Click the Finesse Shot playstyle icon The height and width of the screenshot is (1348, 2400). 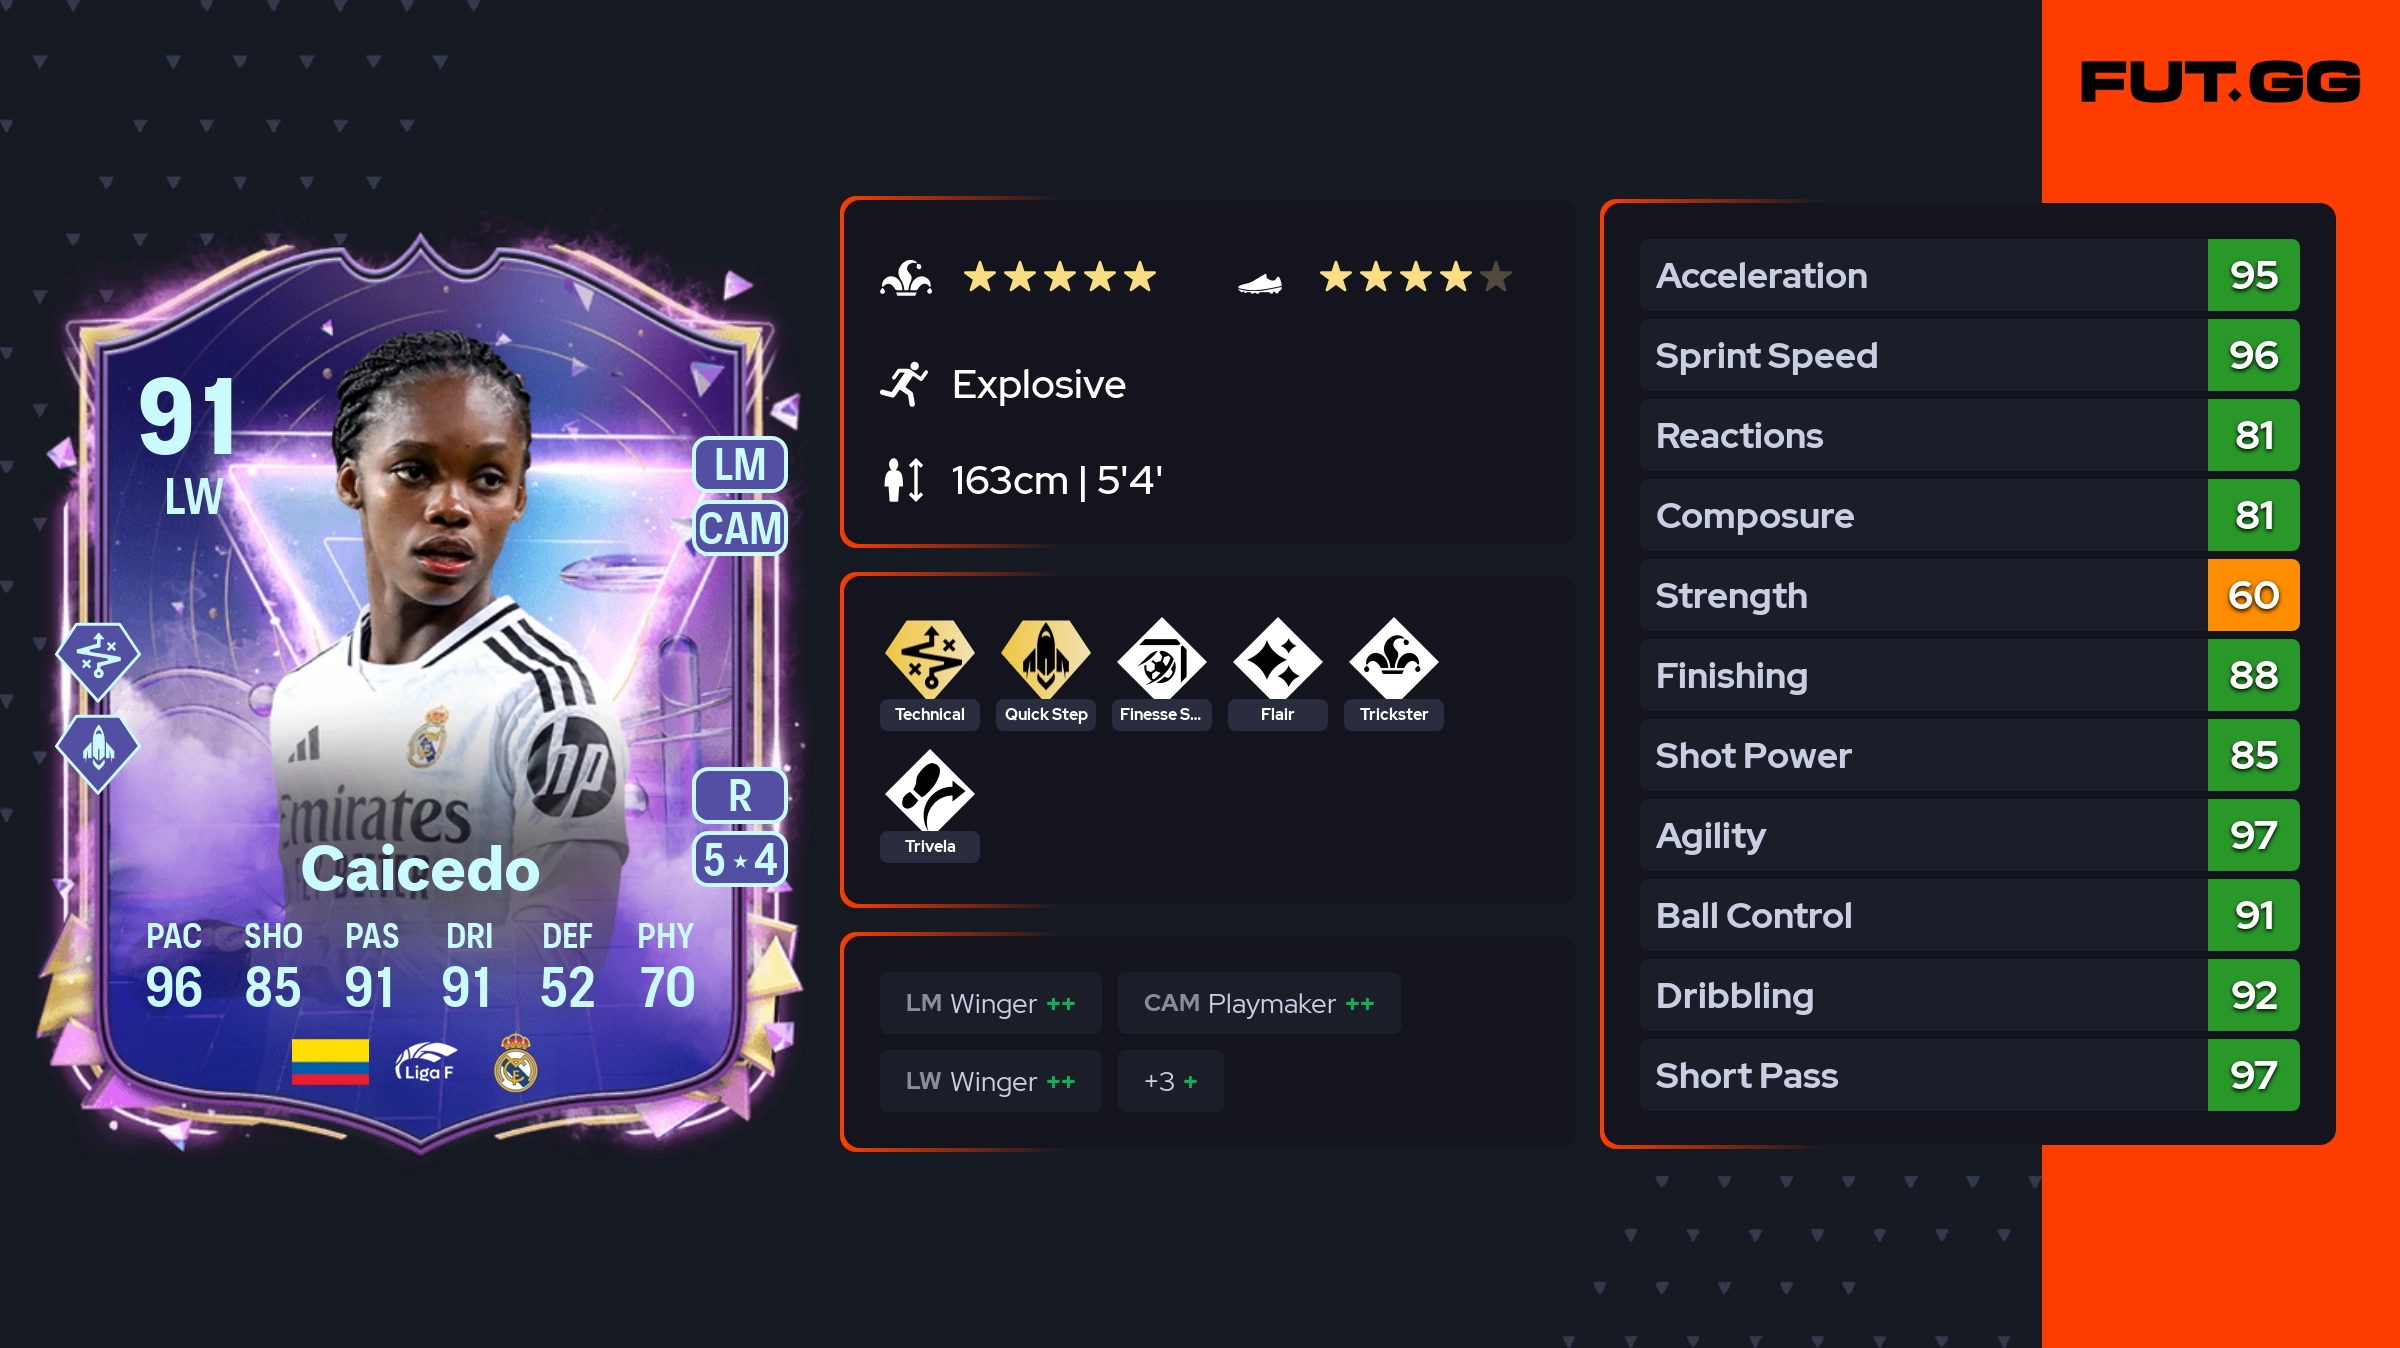(x=1161, y=660)
